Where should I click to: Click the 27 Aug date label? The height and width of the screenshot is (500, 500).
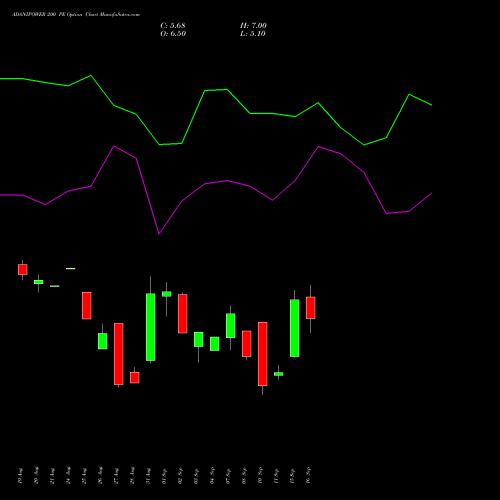pyautogui.click(x=116, y=476)
